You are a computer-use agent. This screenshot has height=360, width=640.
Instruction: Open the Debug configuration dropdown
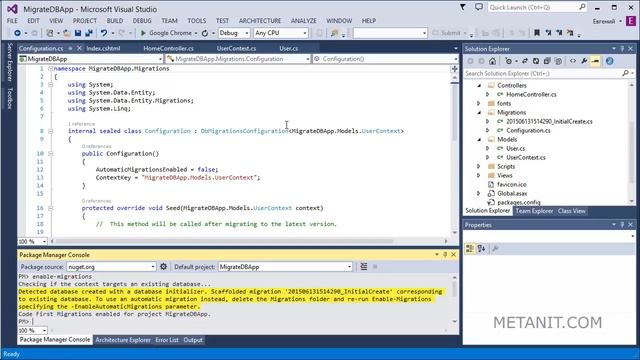pos(234,33)
